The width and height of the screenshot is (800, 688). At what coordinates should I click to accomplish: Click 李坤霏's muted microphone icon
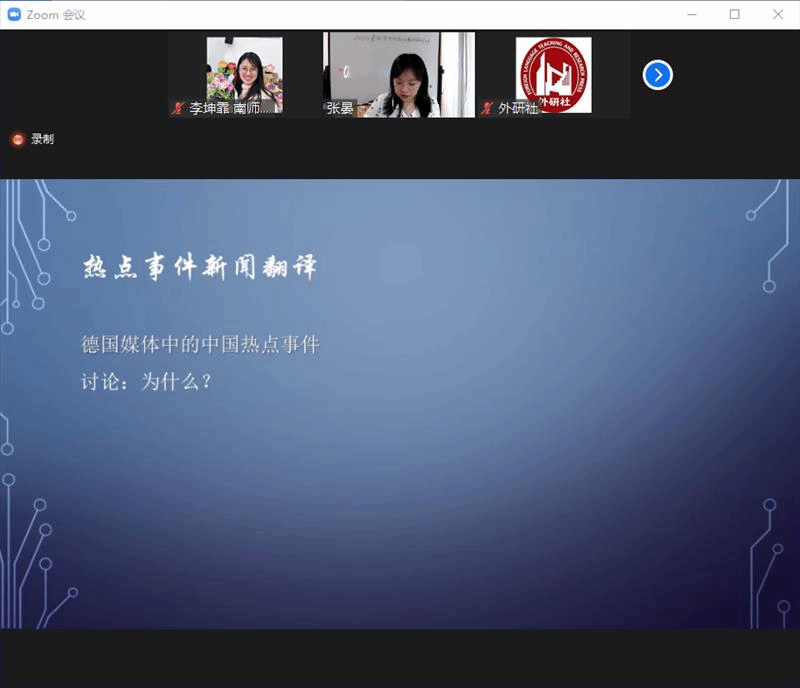coord(179,108)
